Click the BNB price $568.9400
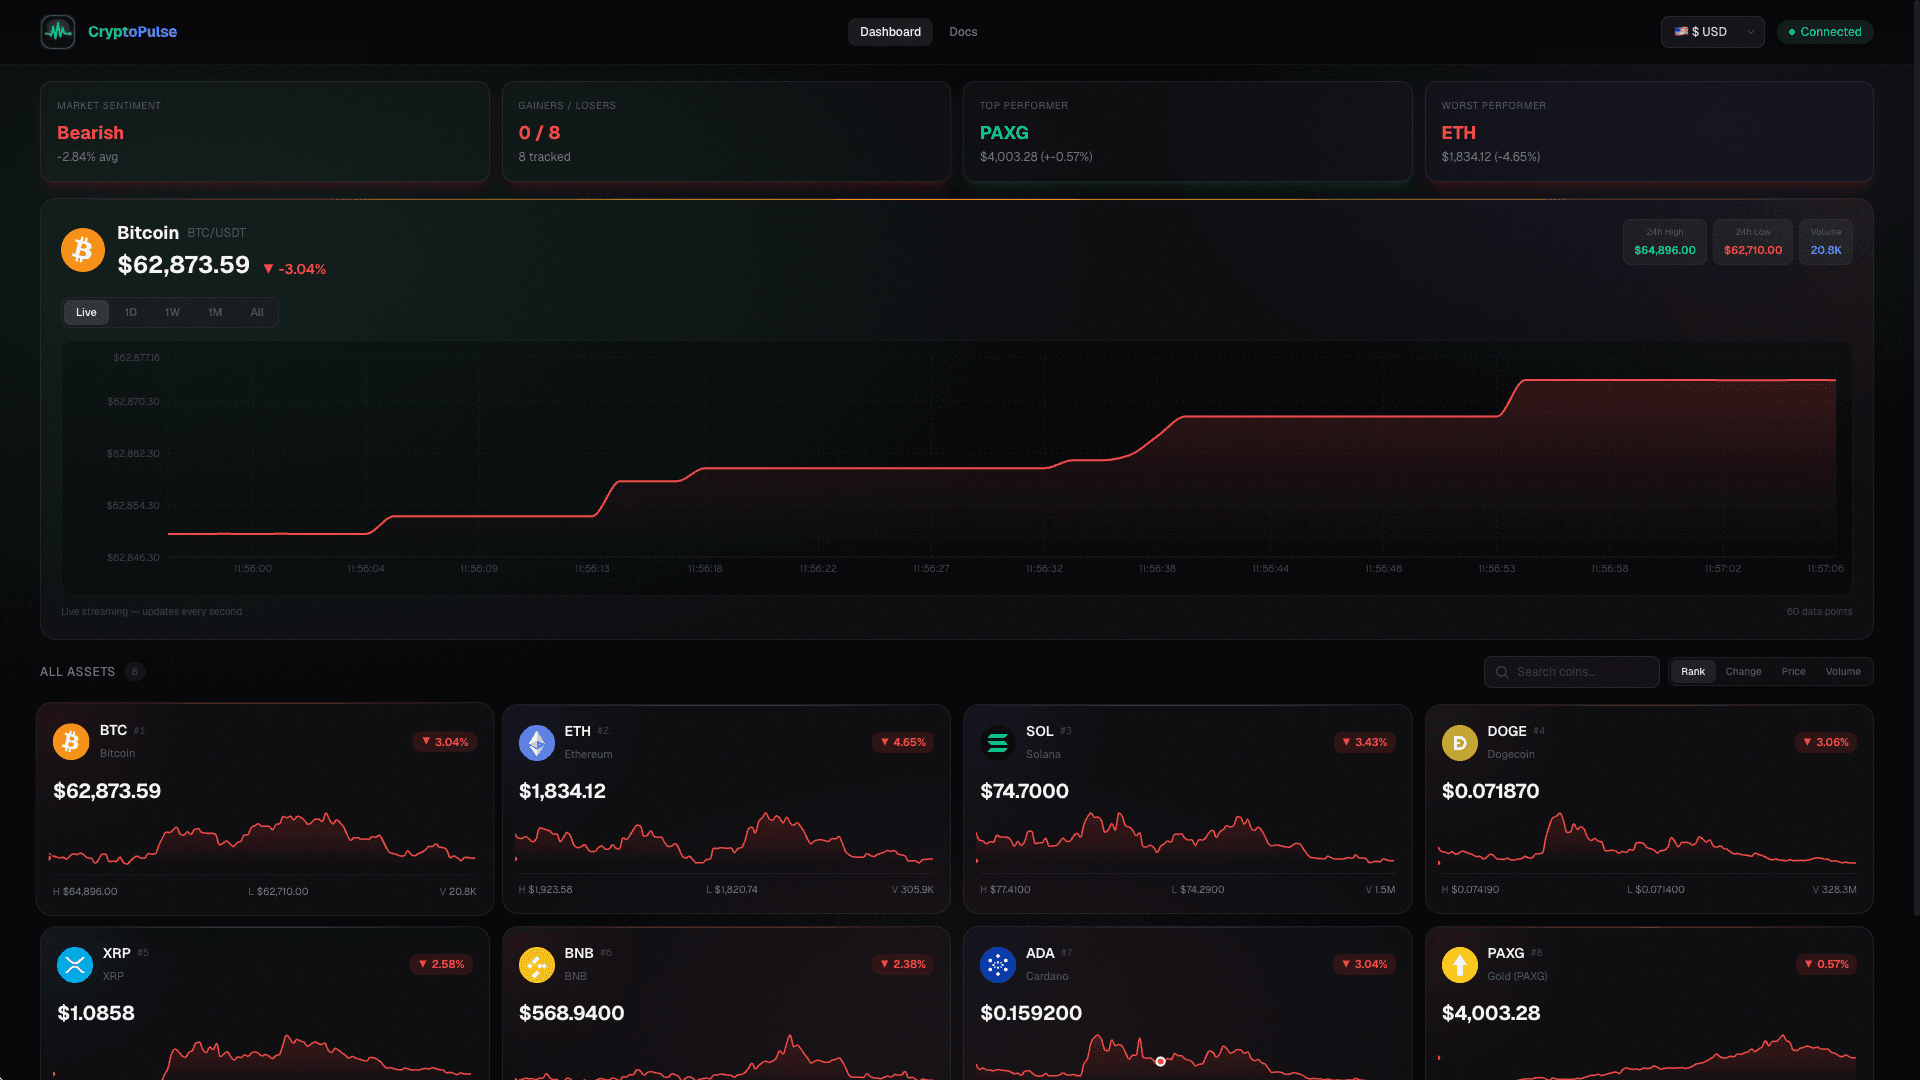1920x1080 pixels. [x=571, y=1013]
